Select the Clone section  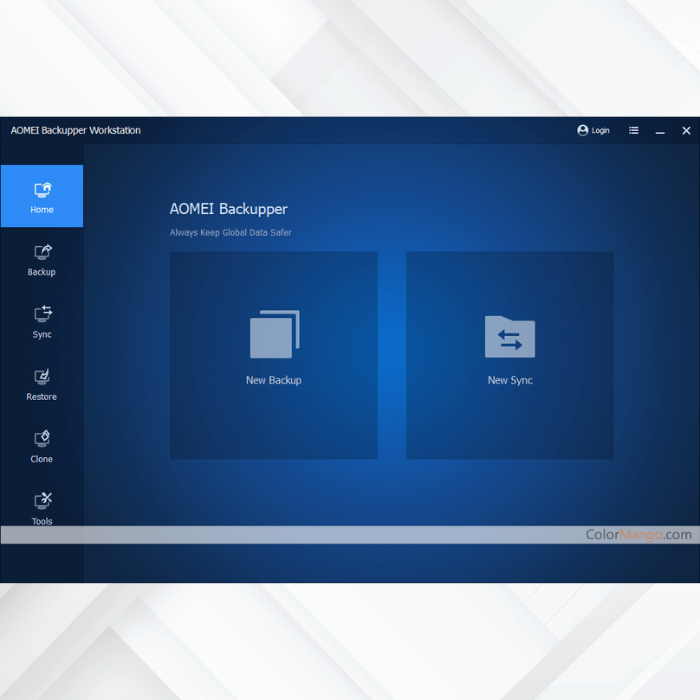[42, 447]
